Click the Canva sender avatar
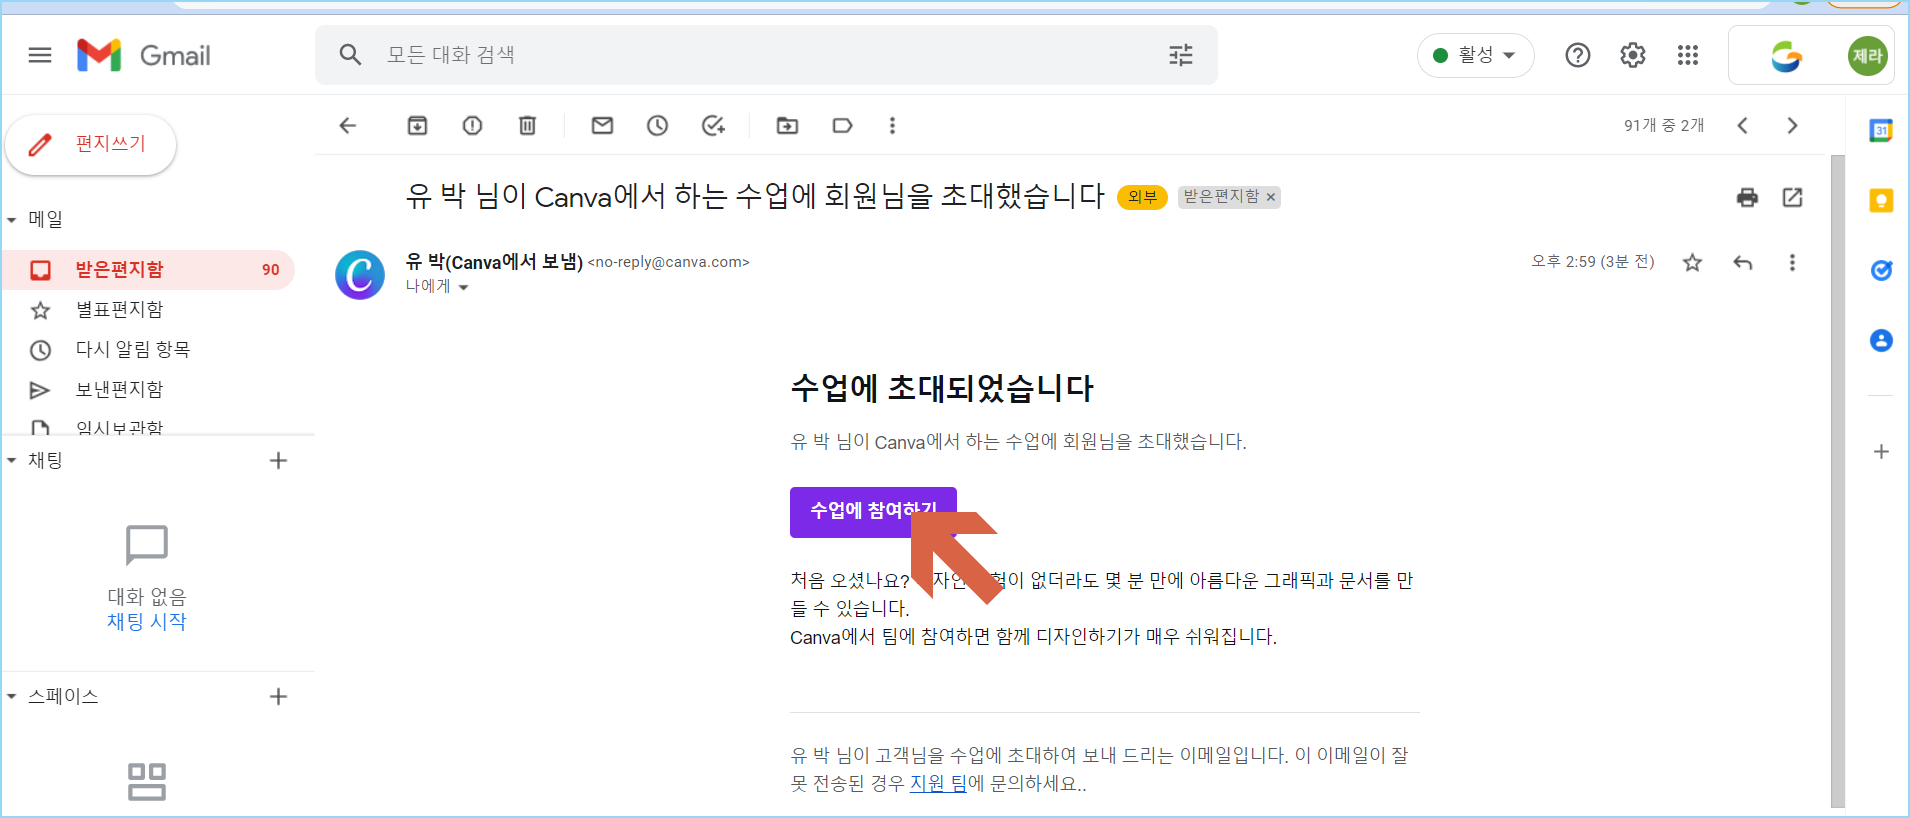1910x818 pixels. (360, 275)
